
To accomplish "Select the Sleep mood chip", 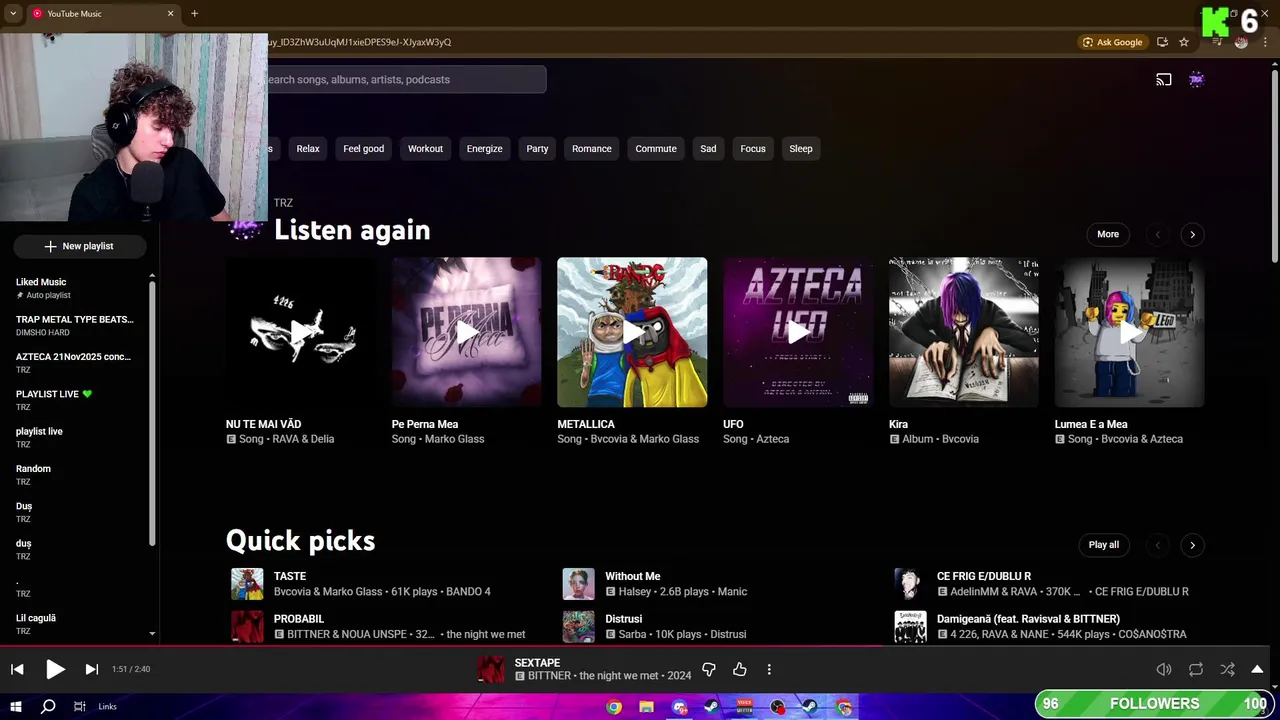I will tap(801, 149).
